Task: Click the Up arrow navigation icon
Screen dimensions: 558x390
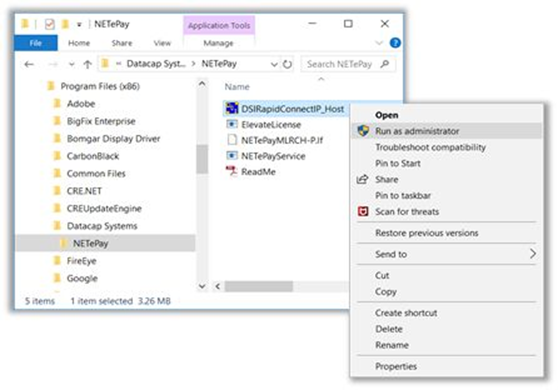Action: click(x=88, y=64)
